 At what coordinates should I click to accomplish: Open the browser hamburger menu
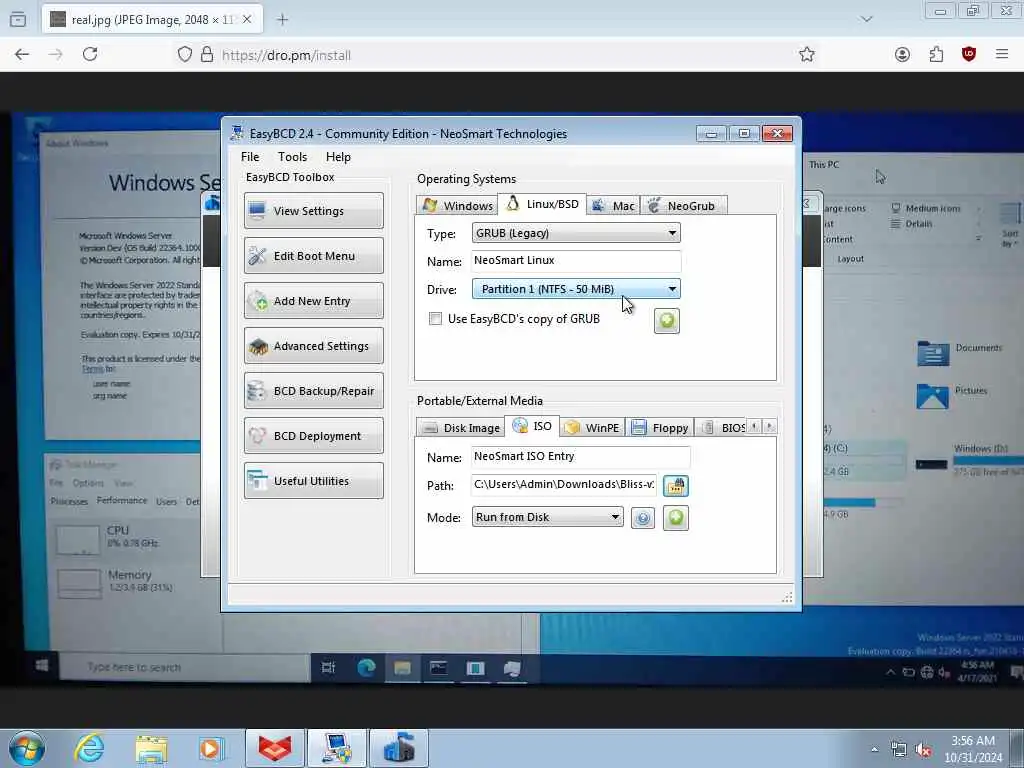point(1002,54)
